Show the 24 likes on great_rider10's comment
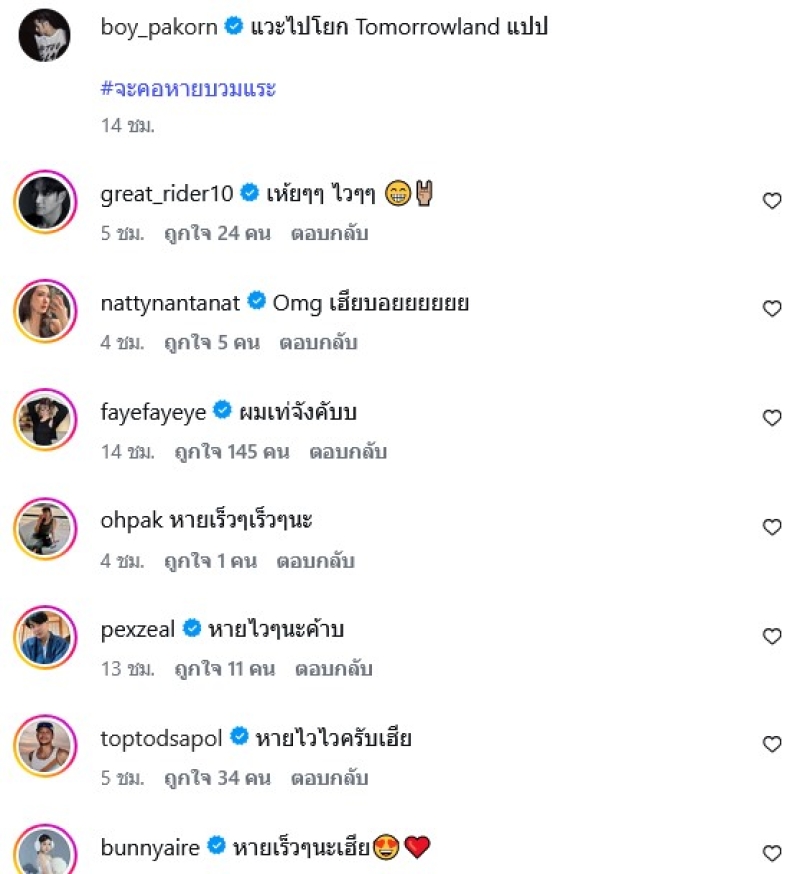Viewport: 800px width, 874px height. (217, 234)
